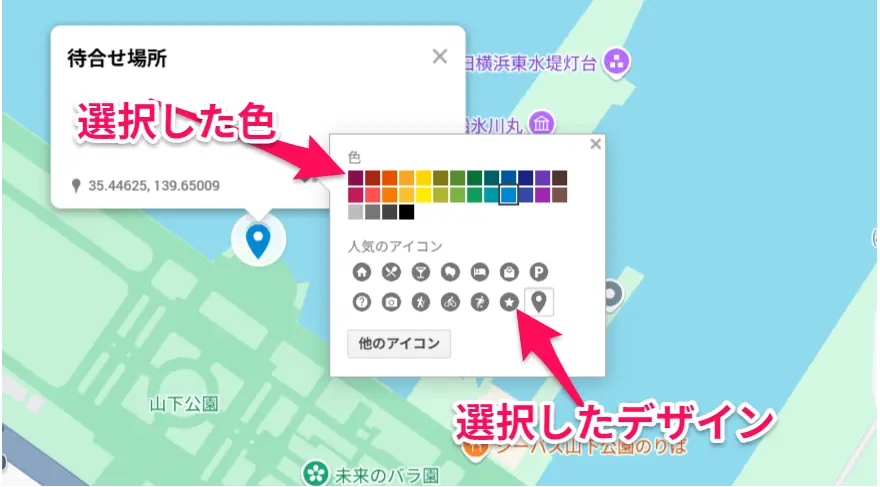The image size is (880, 487).
Task: Select the dark royal blue swatch above light blue
Action: 508,178
